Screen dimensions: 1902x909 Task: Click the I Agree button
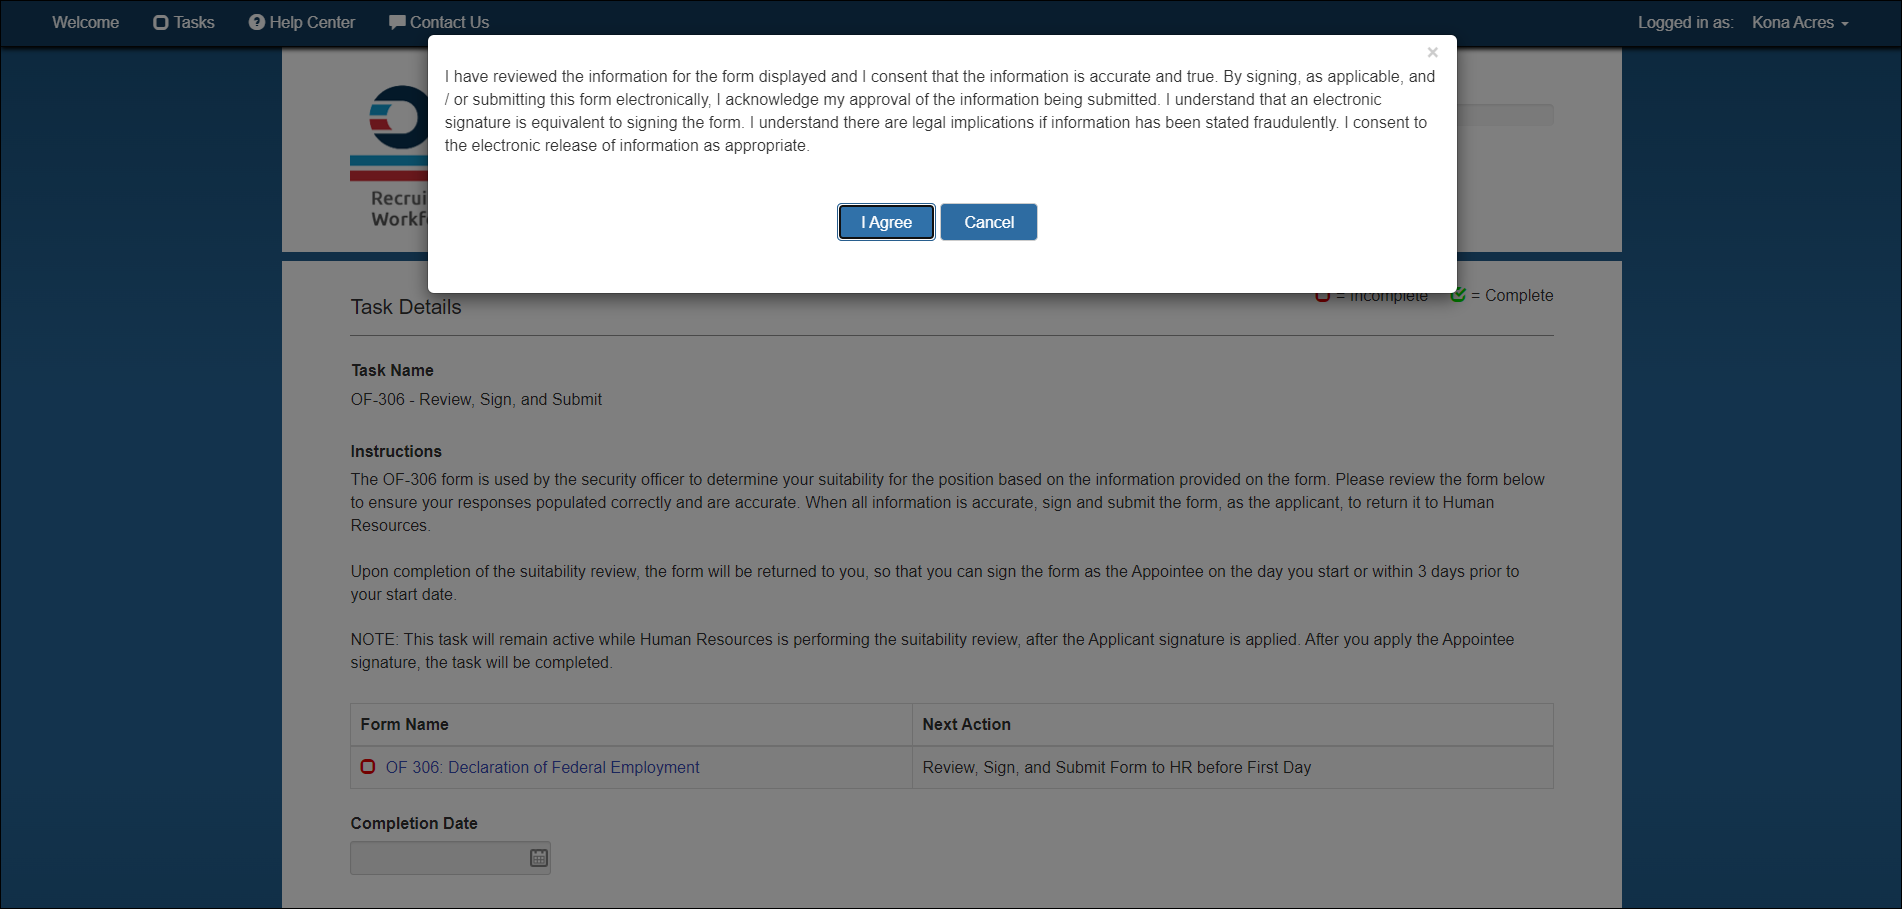click(886, 222)
